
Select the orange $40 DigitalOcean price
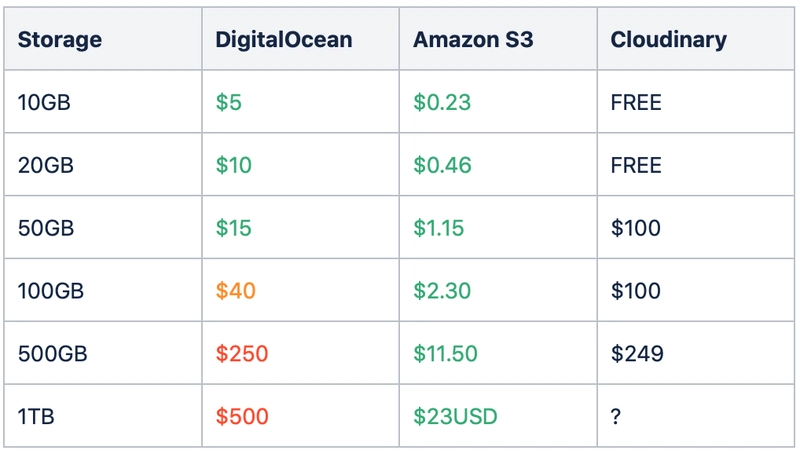pos(235,291)
